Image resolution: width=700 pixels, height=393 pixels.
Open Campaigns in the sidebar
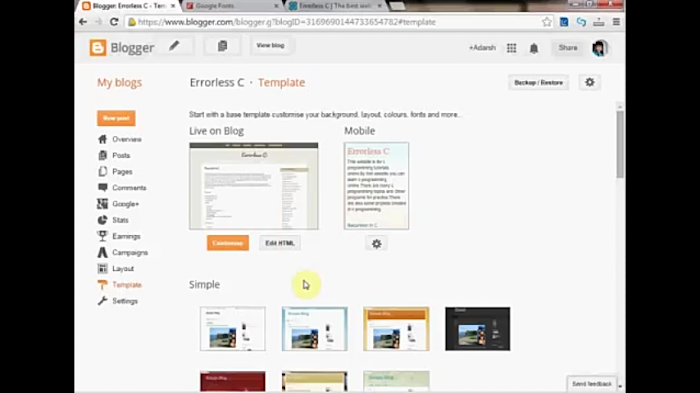coord(130,252)
